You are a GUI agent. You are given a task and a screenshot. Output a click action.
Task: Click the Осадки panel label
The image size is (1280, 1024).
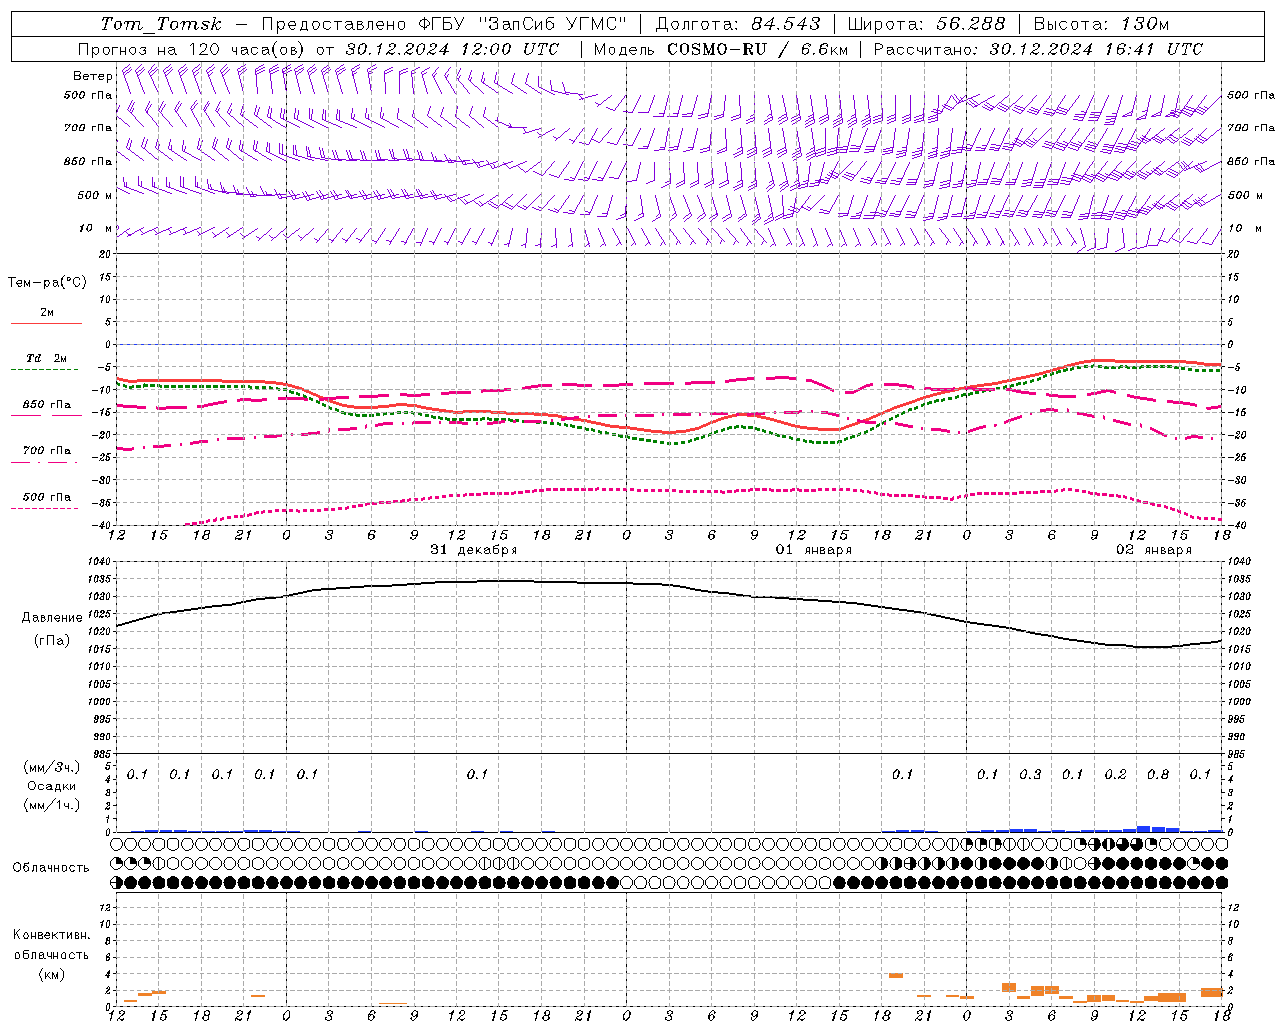(x=51, y=786)
